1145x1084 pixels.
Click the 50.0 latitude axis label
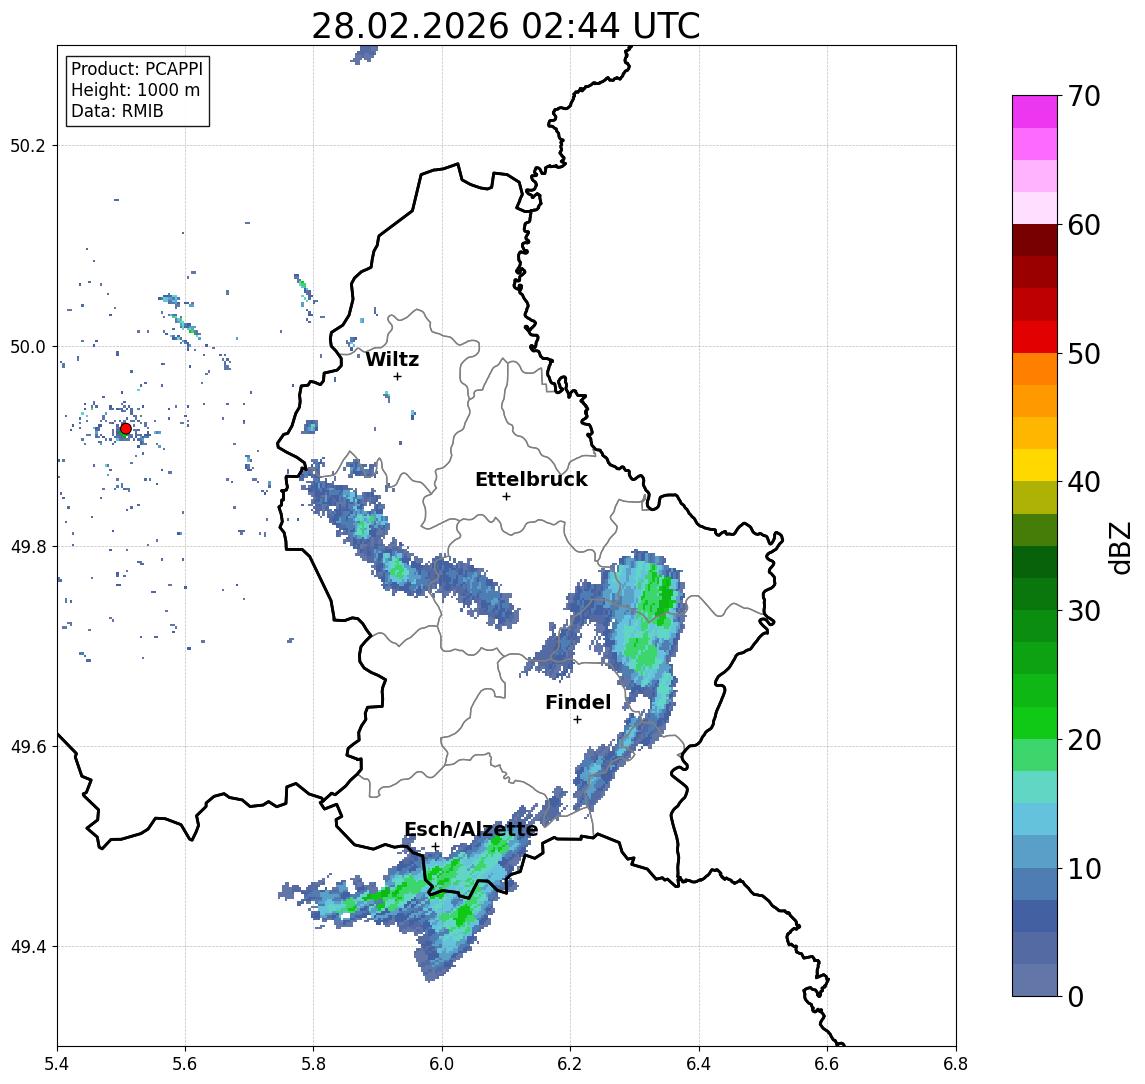28,346
